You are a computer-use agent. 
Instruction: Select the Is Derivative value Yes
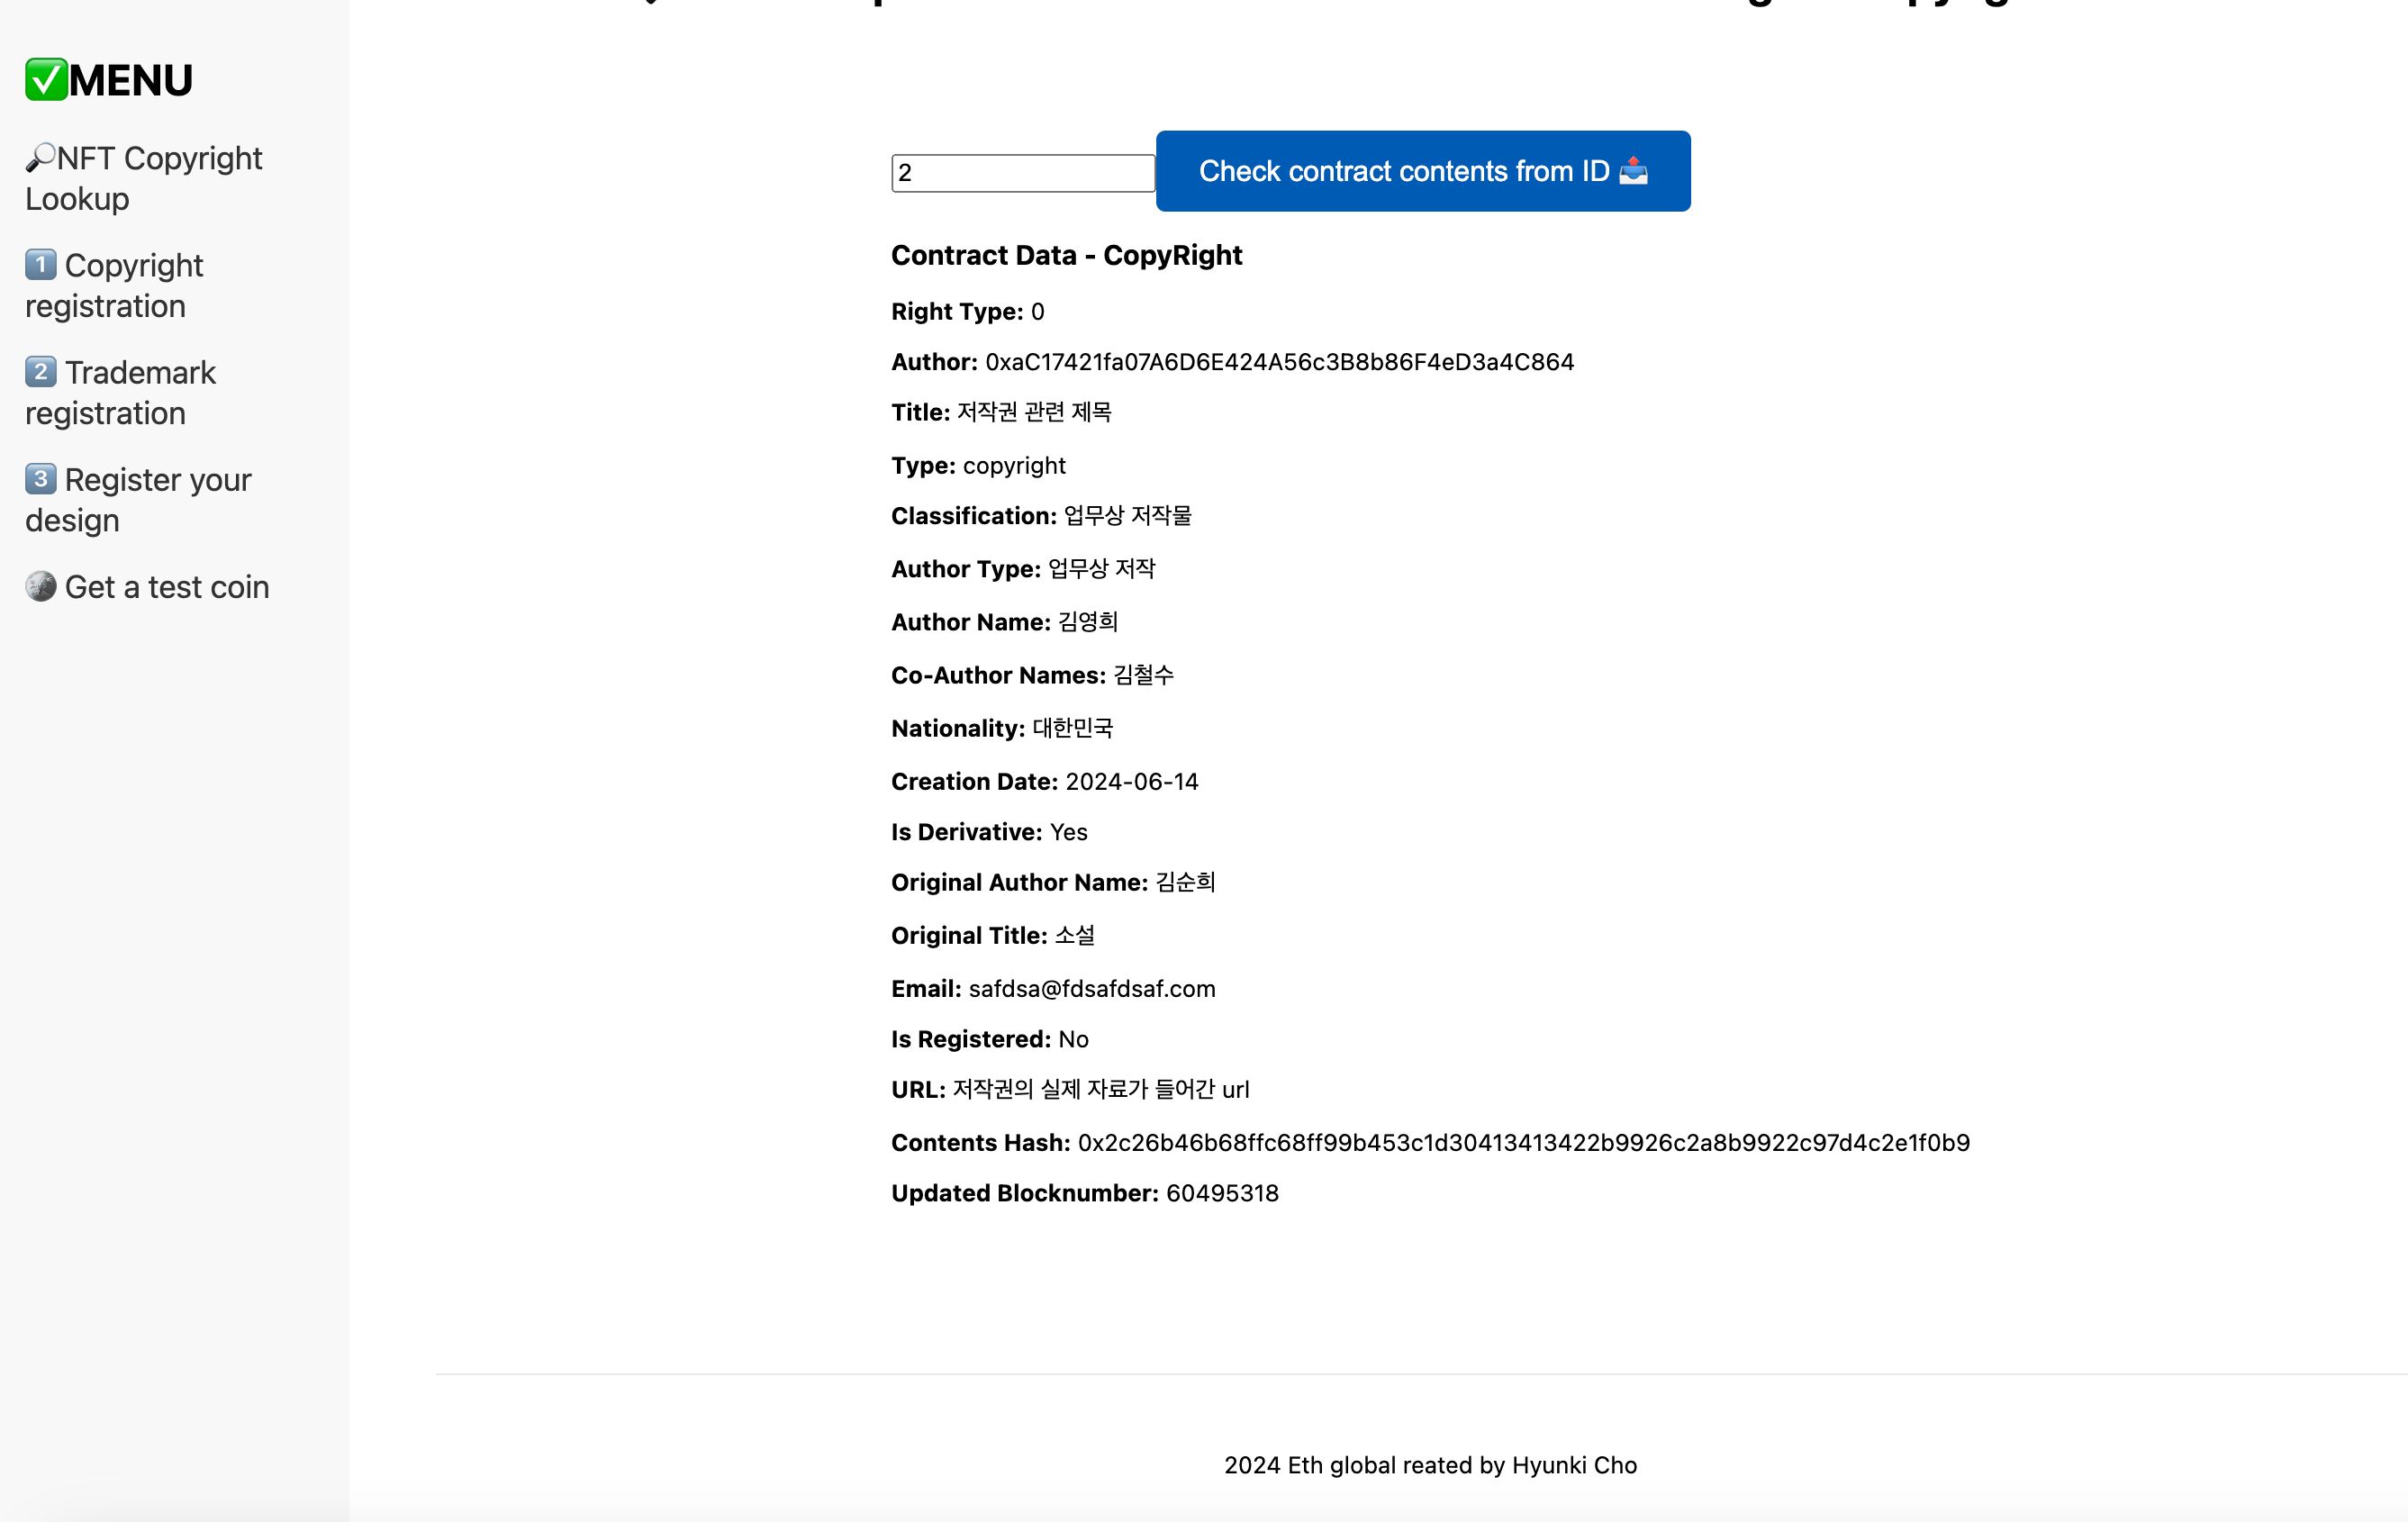tap(1068, 832)
